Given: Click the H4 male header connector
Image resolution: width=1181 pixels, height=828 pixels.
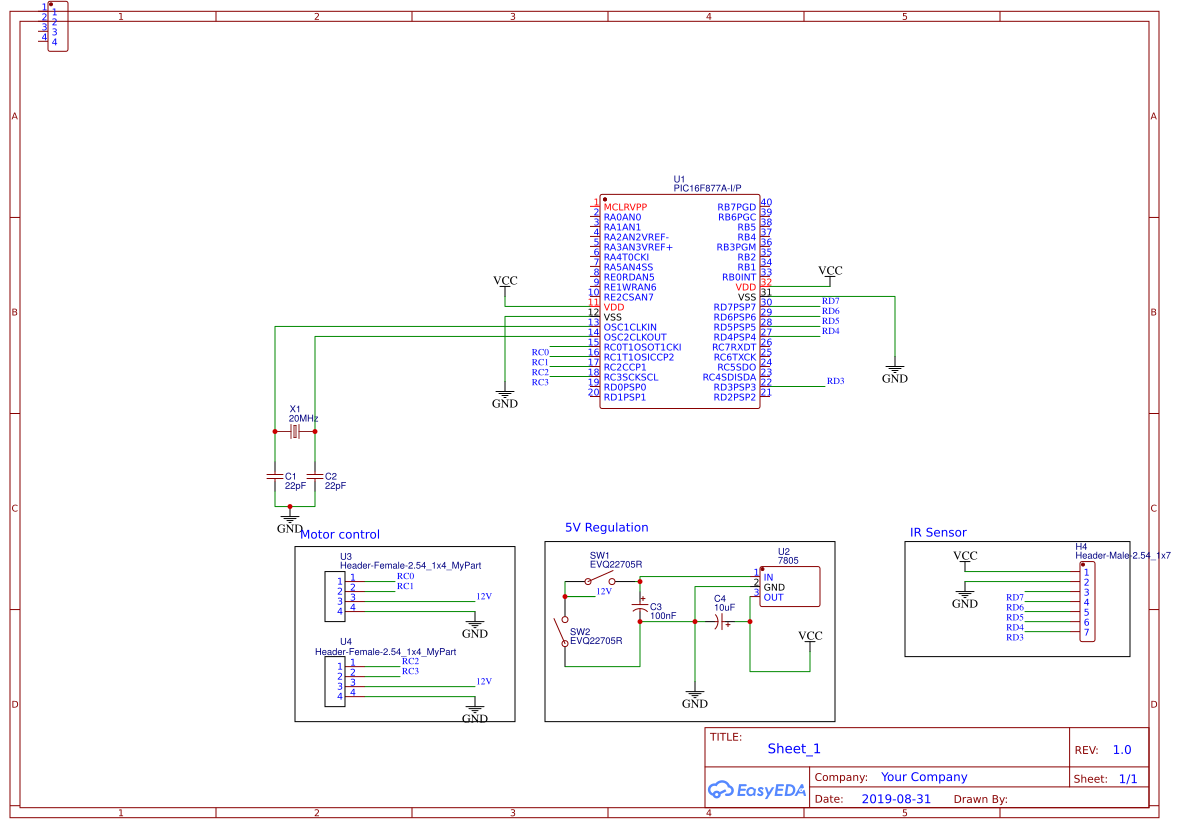Looking at the screenshot, I should (1084, 601).
